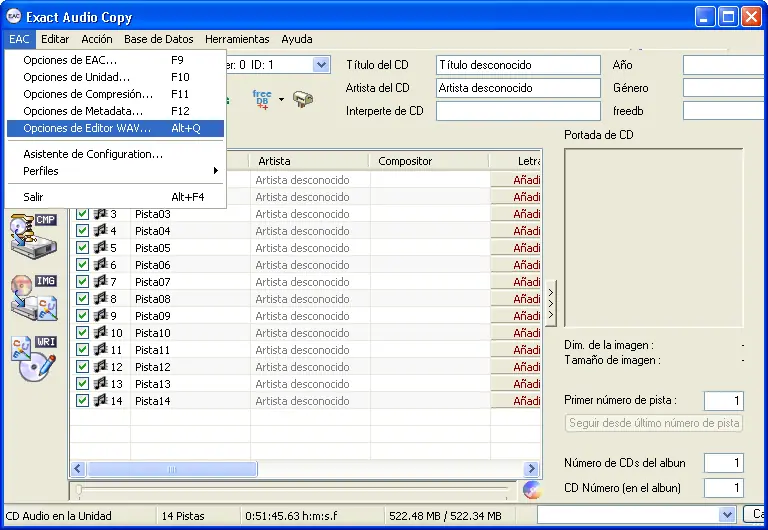Select Opciones de EAC menu entry
The width and height of the screenshot is (768, 530).
115,60
